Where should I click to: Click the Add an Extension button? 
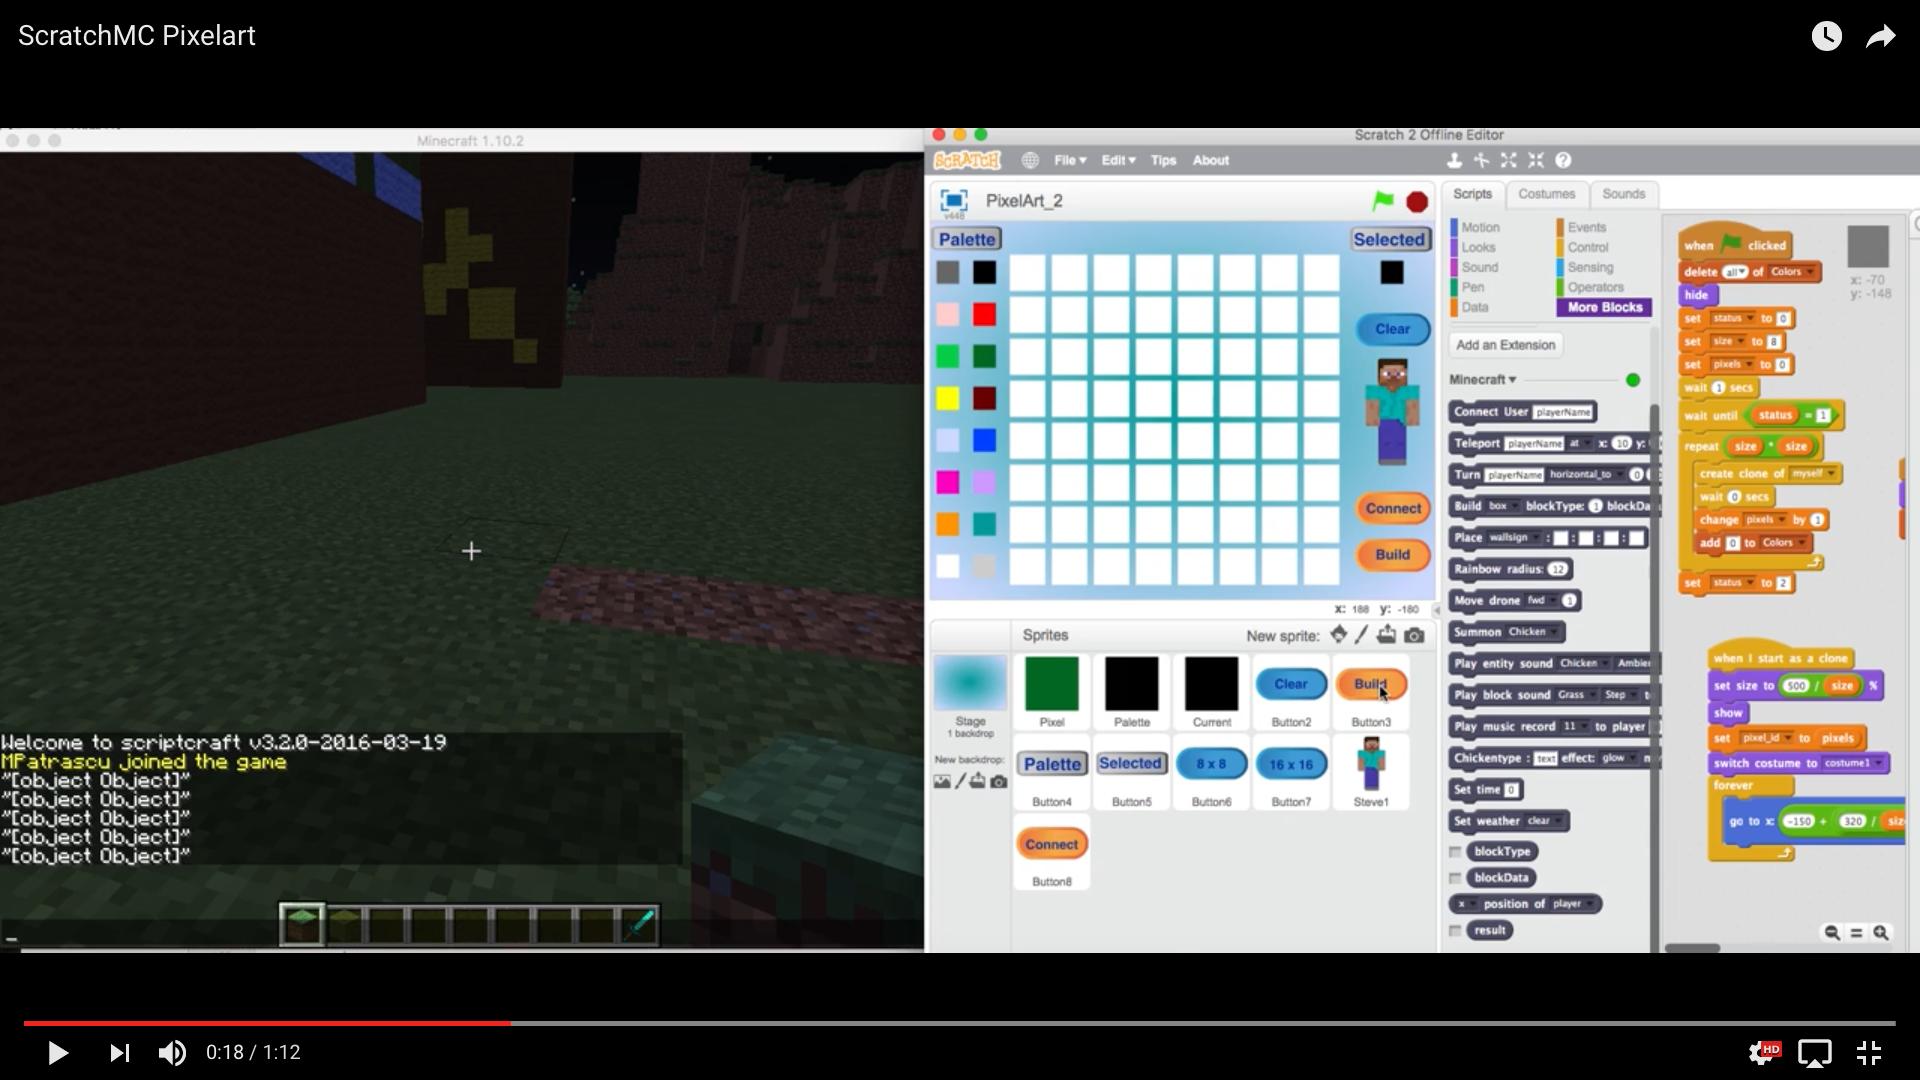point(1505,345)
